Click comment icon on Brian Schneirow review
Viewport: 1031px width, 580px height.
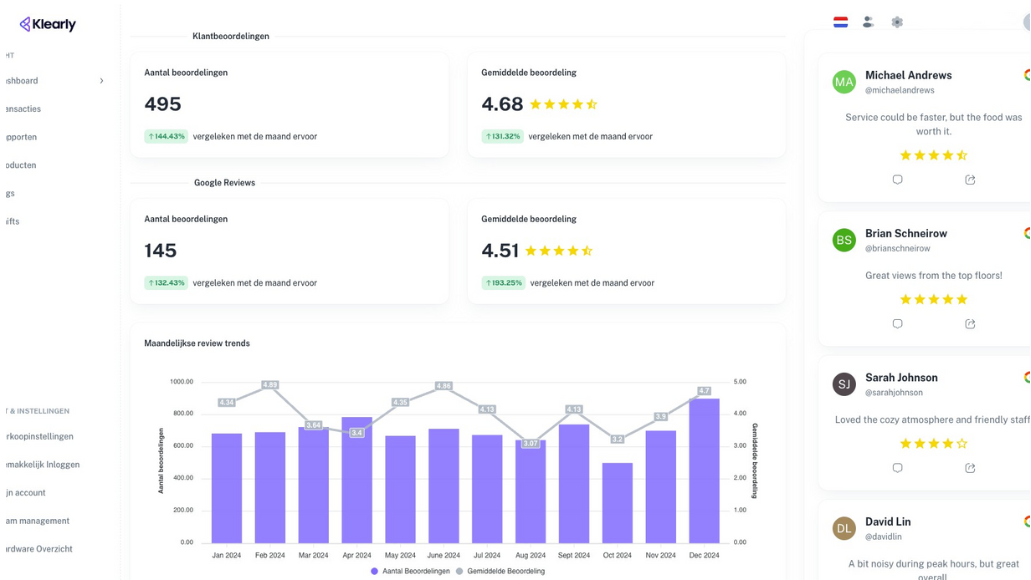click(897, 324)
